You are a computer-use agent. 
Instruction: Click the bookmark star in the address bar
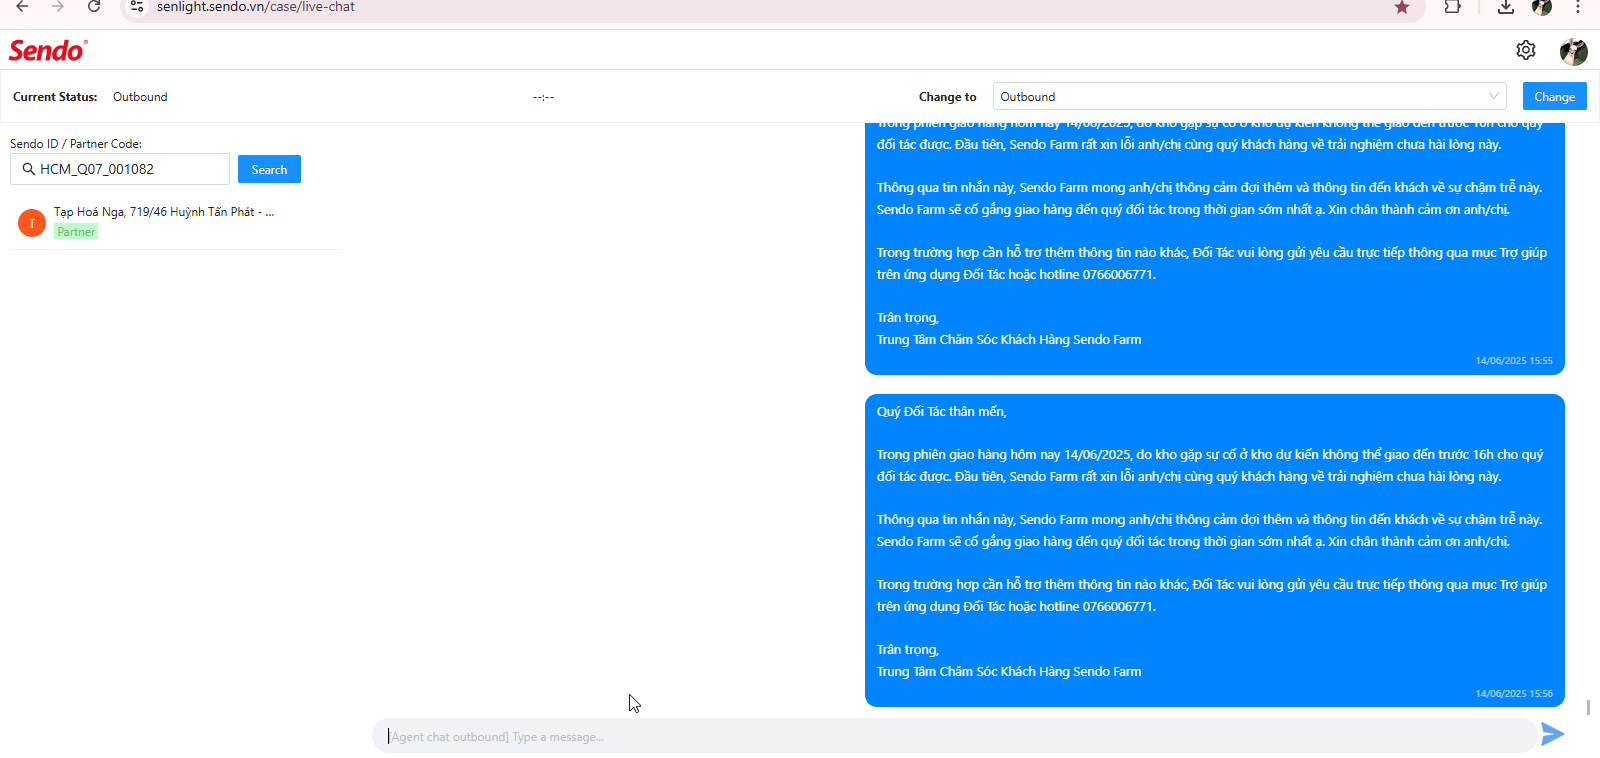1402,7
